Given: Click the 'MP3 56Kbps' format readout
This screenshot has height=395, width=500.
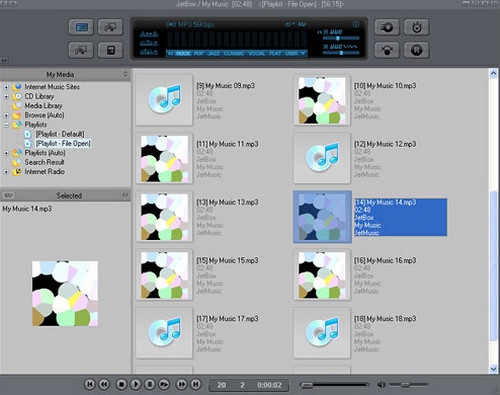Looking at the screenshot, I should coord(196,24).
